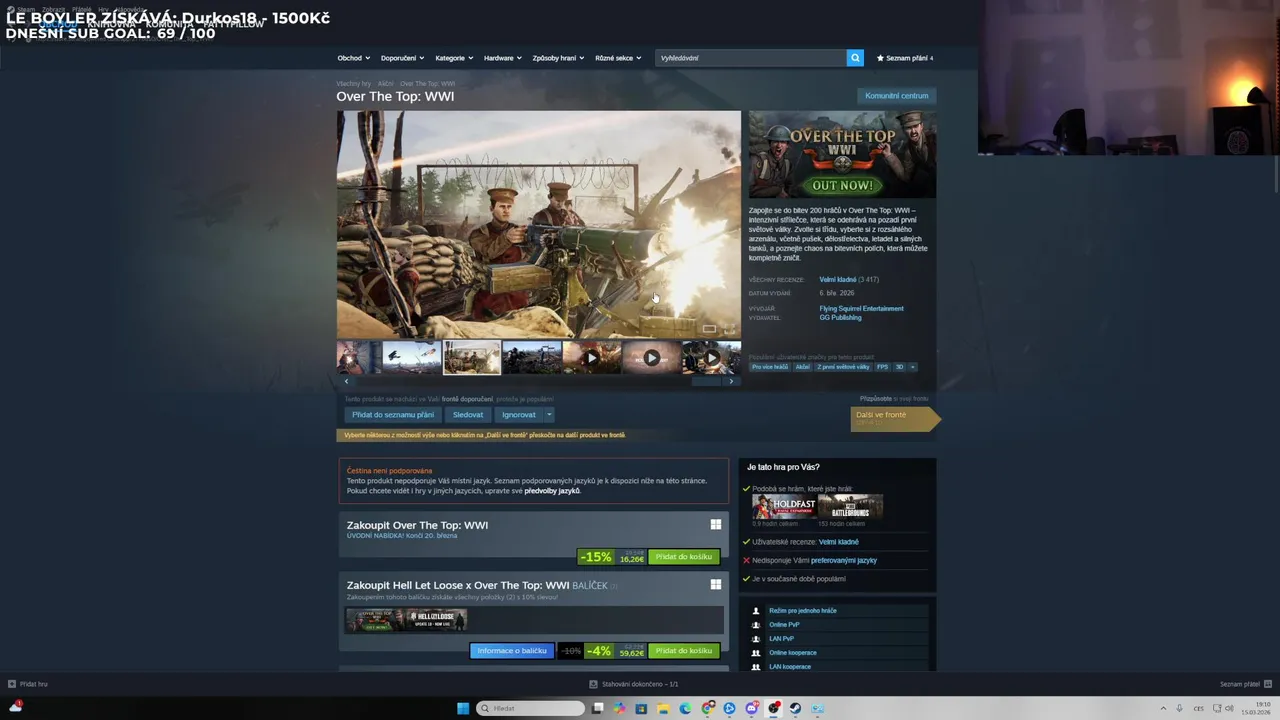Viewport: 1280px width, 720px height.
Task: Select the highlighted machine gun thumbnail
Action: [x=472, y=357]
